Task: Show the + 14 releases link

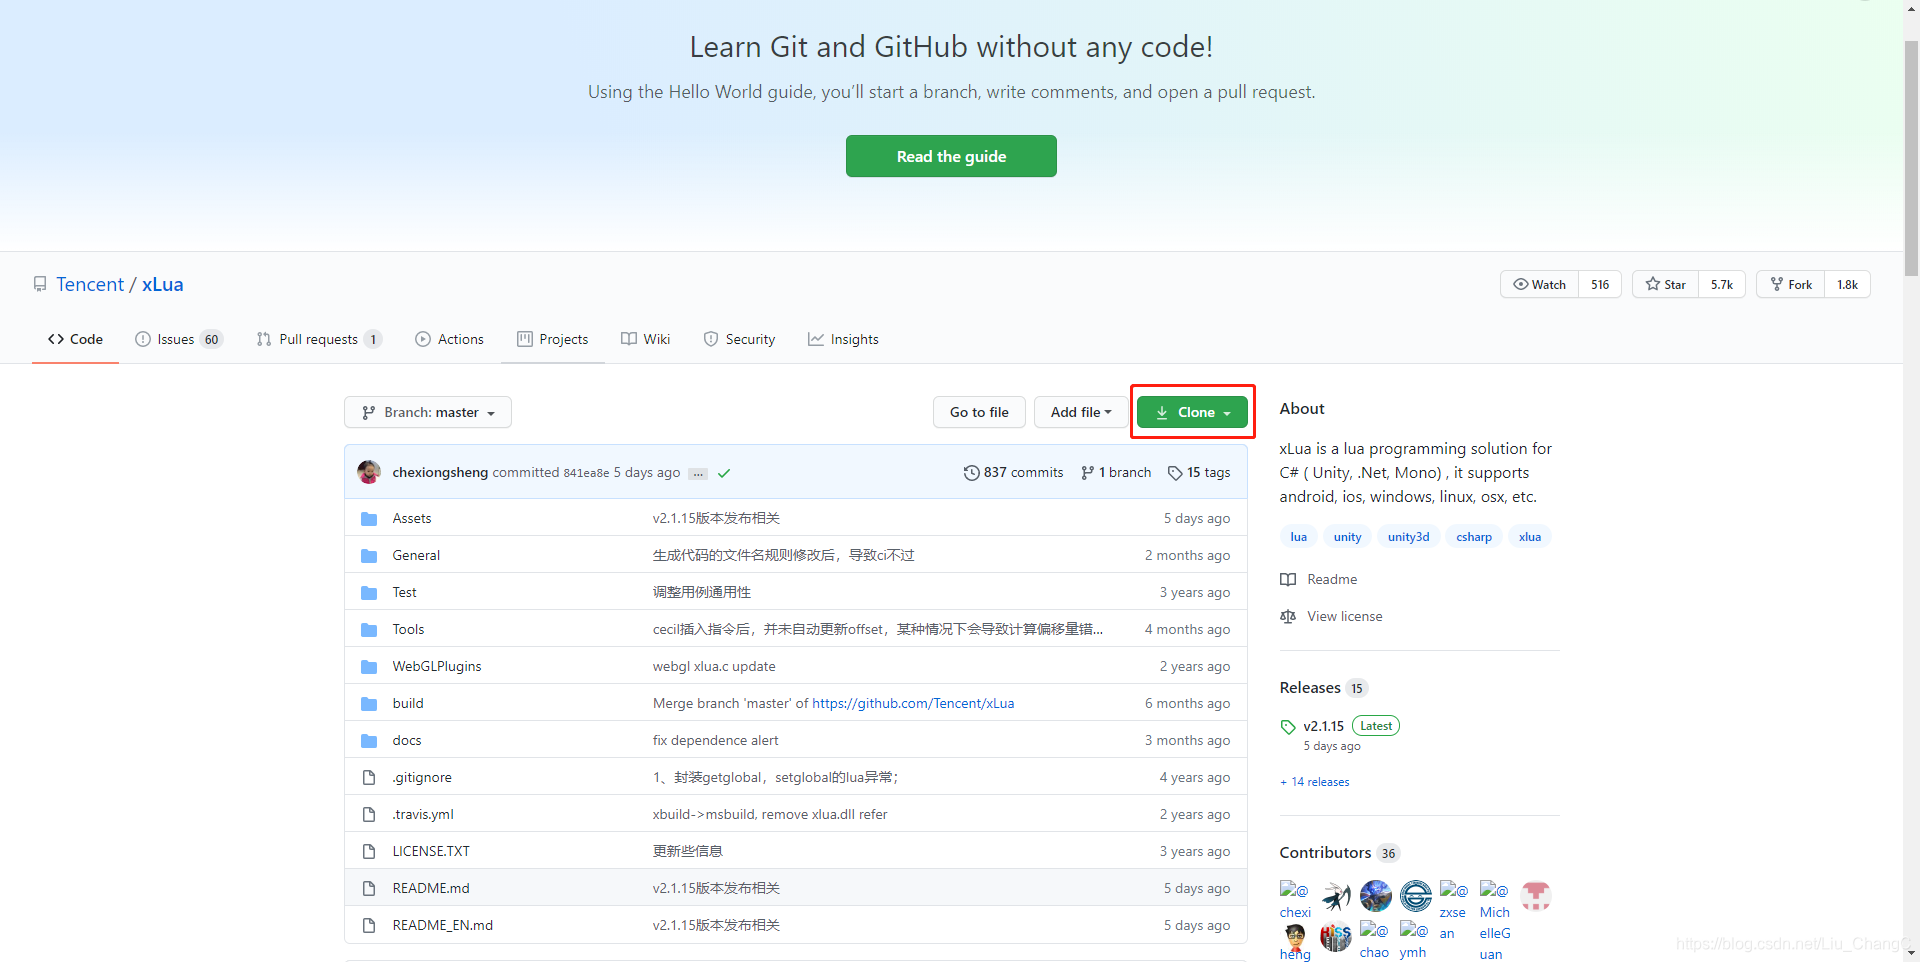Action: click(1314, 782)
